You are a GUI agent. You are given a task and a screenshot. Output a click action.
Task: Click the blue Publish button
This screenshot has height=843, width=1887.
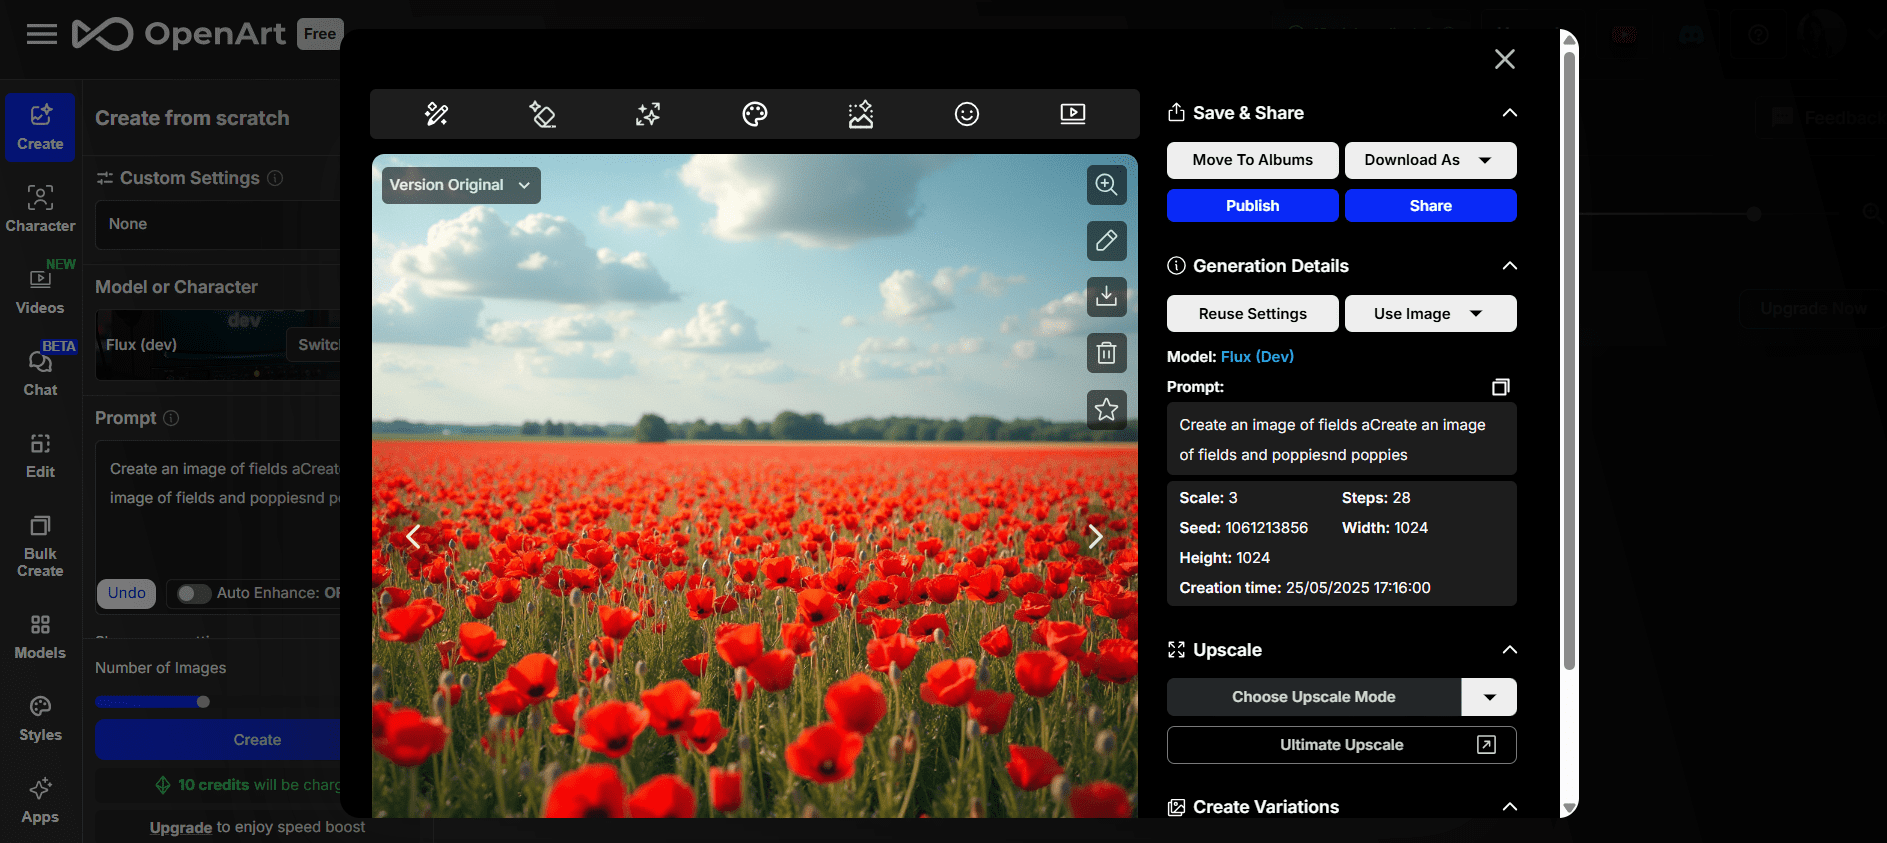click(x=1252, y=206)
